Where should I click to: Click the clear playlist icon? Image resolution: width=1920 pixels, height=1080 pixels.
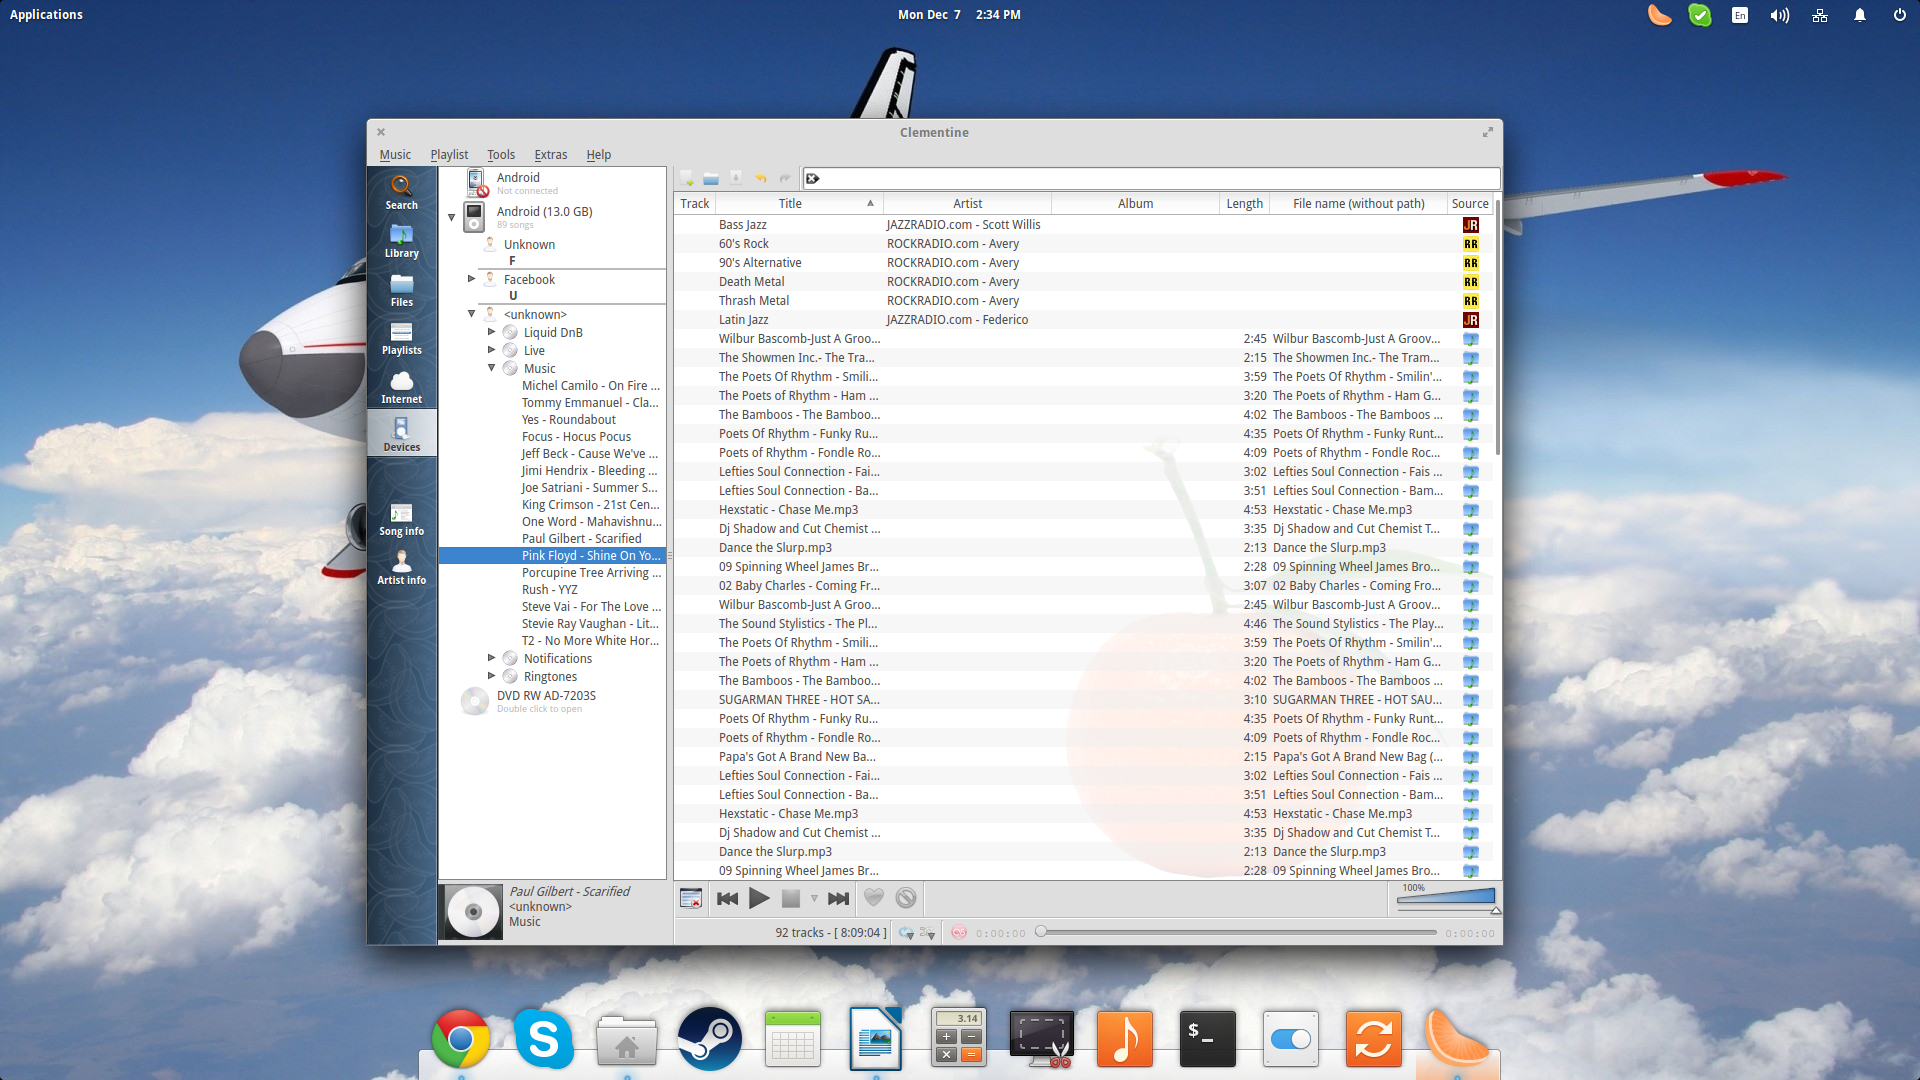click(x=690, y=898)
